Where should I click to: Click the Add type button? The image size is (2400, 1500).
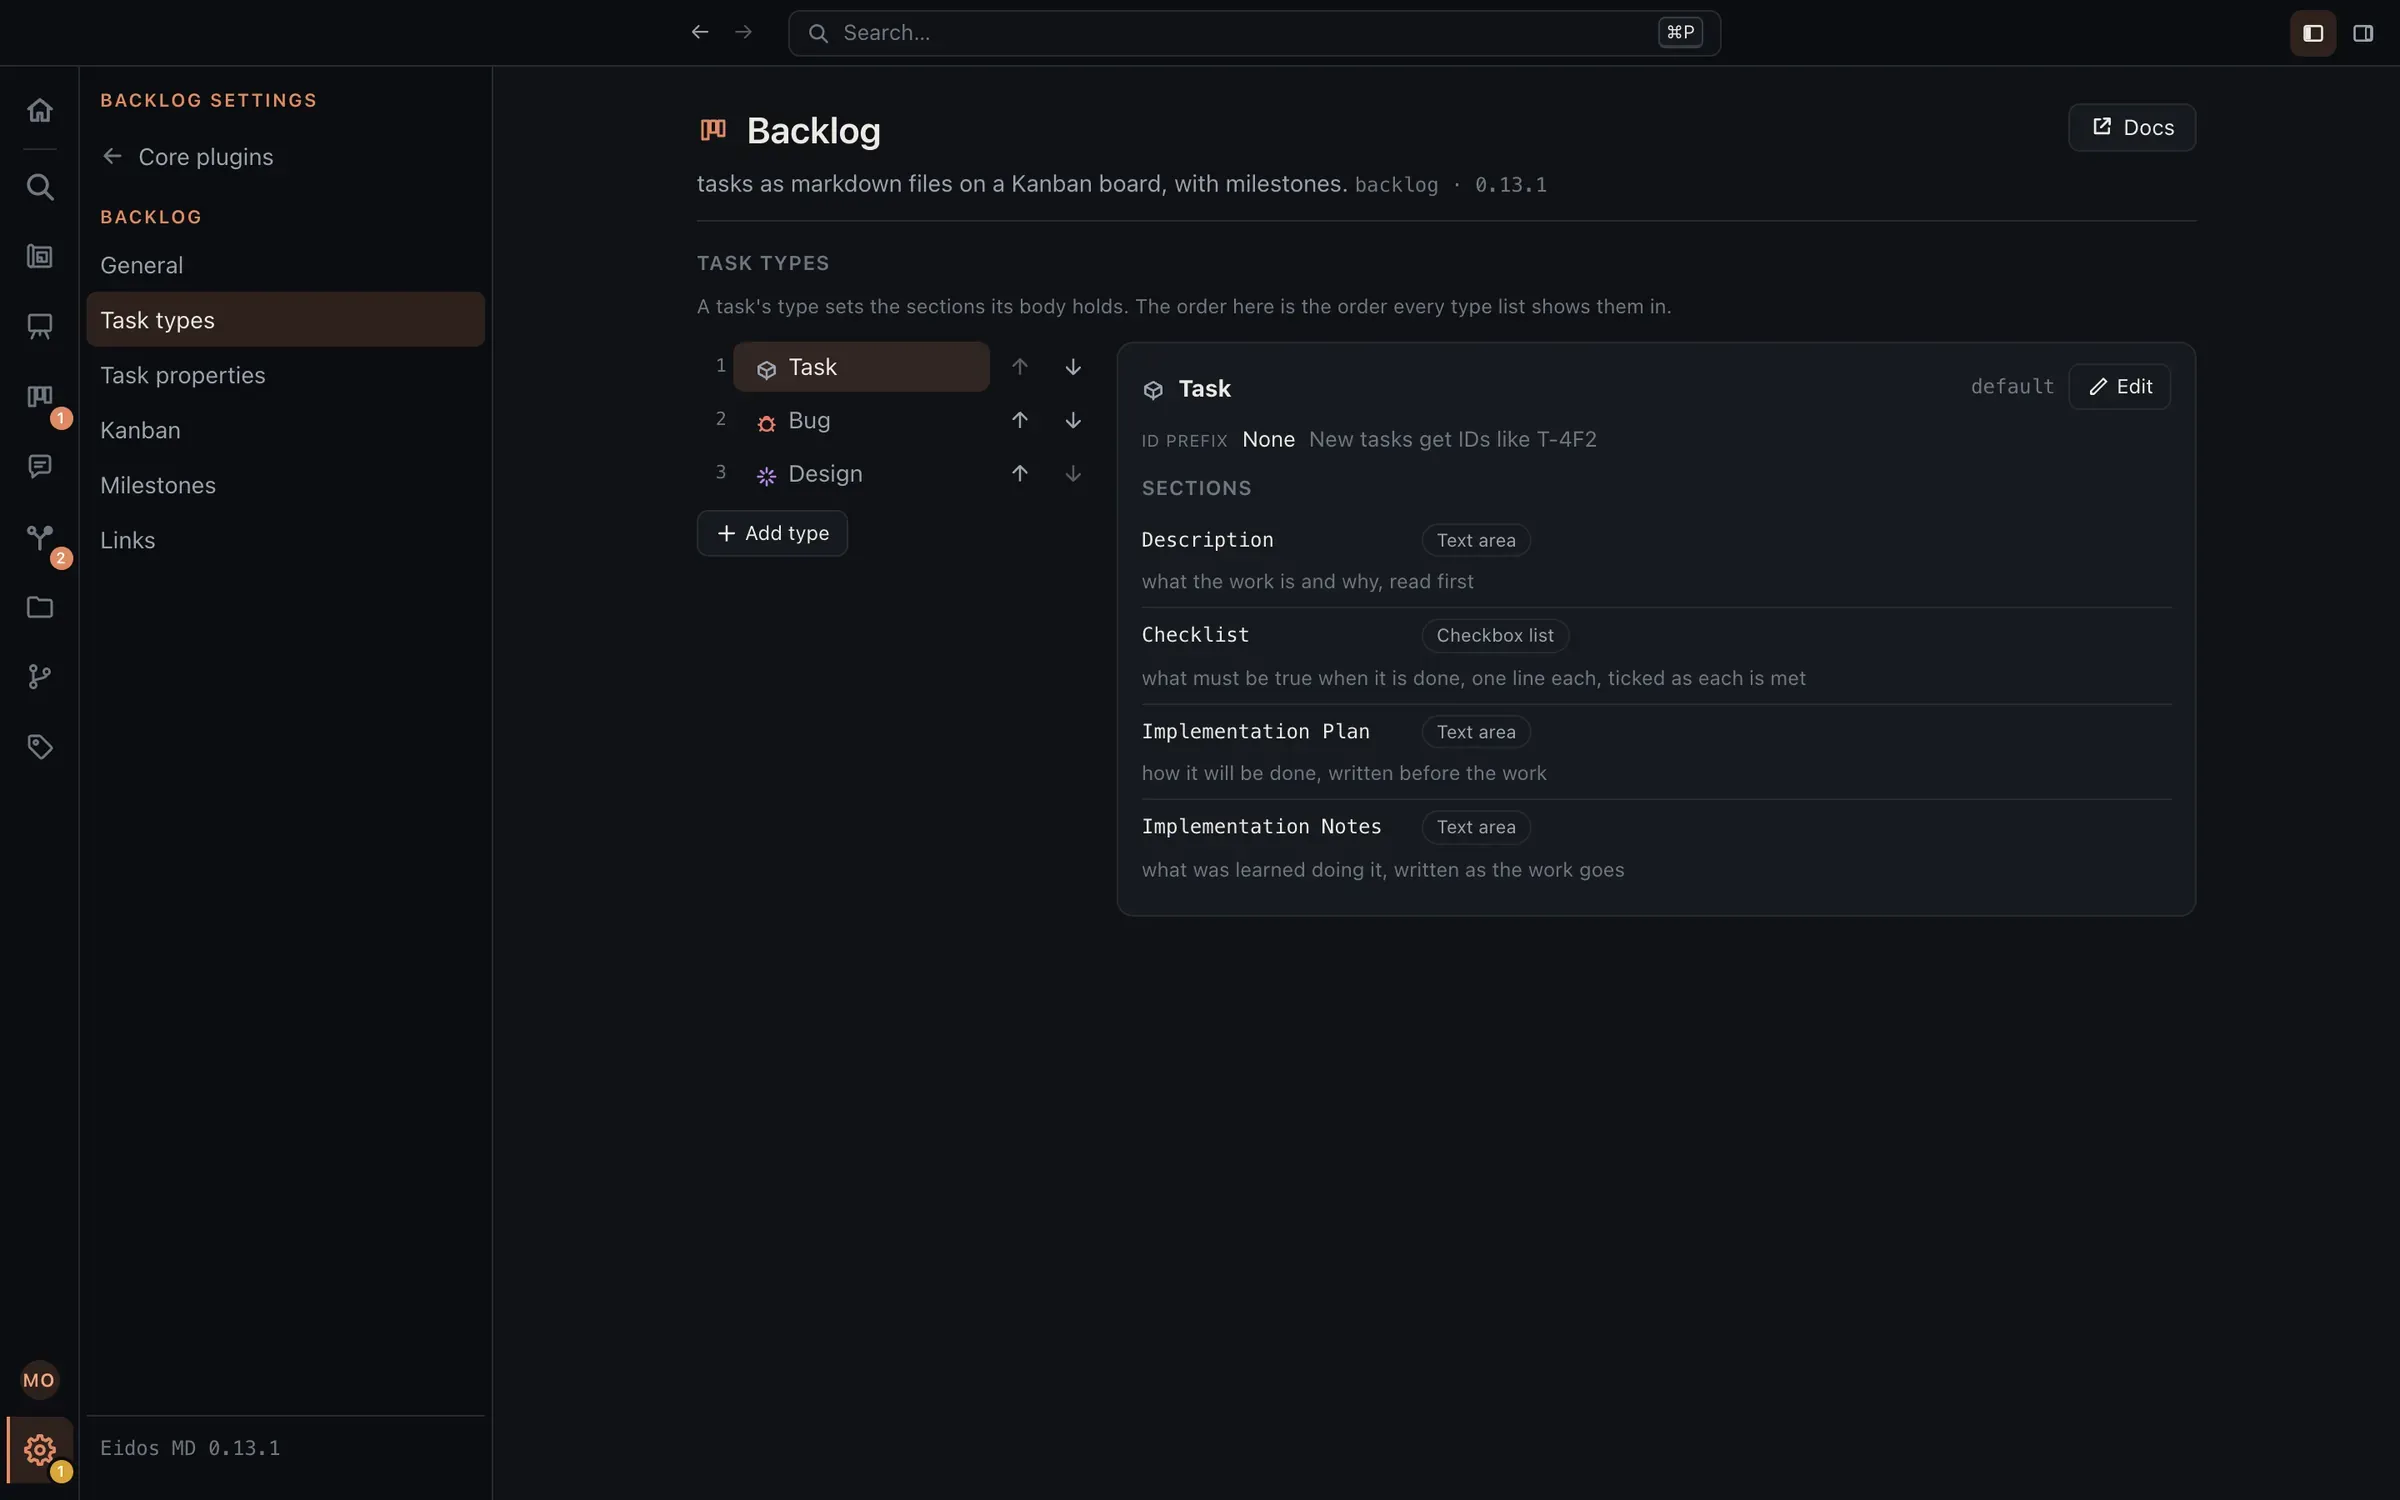pos(772,533)
